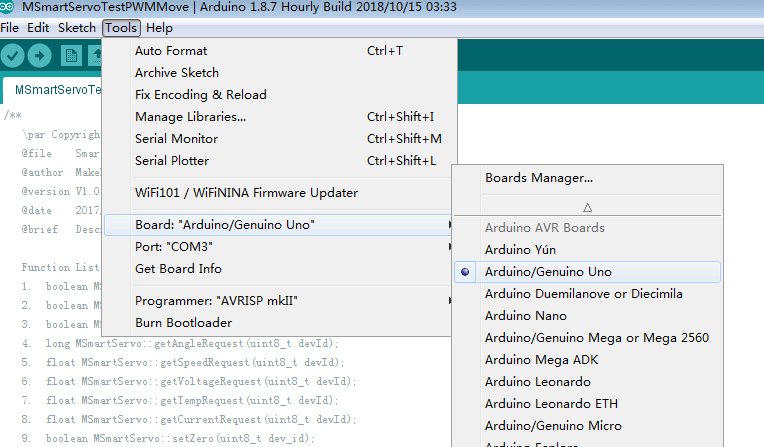The image size is (764, 447).
Task: Click the getCurrentRequest code line
Action: (x=189, y=420)
